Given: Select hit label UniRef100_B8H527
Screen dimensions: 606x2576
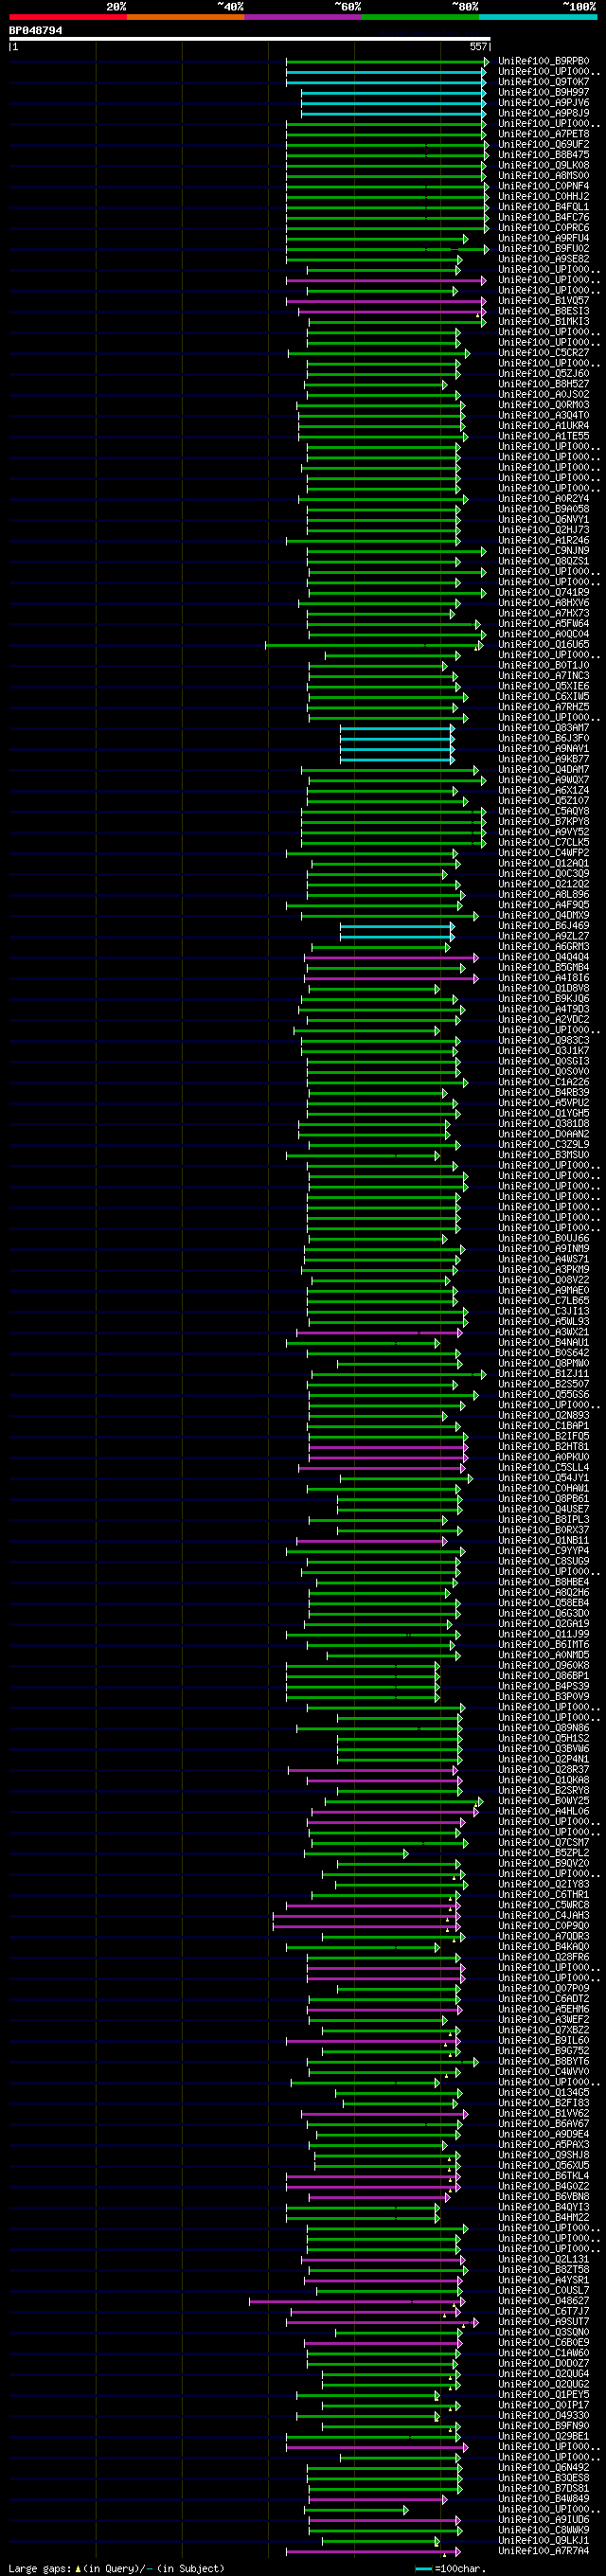Looking at the screenshot, I should click(x=544, y=384).
